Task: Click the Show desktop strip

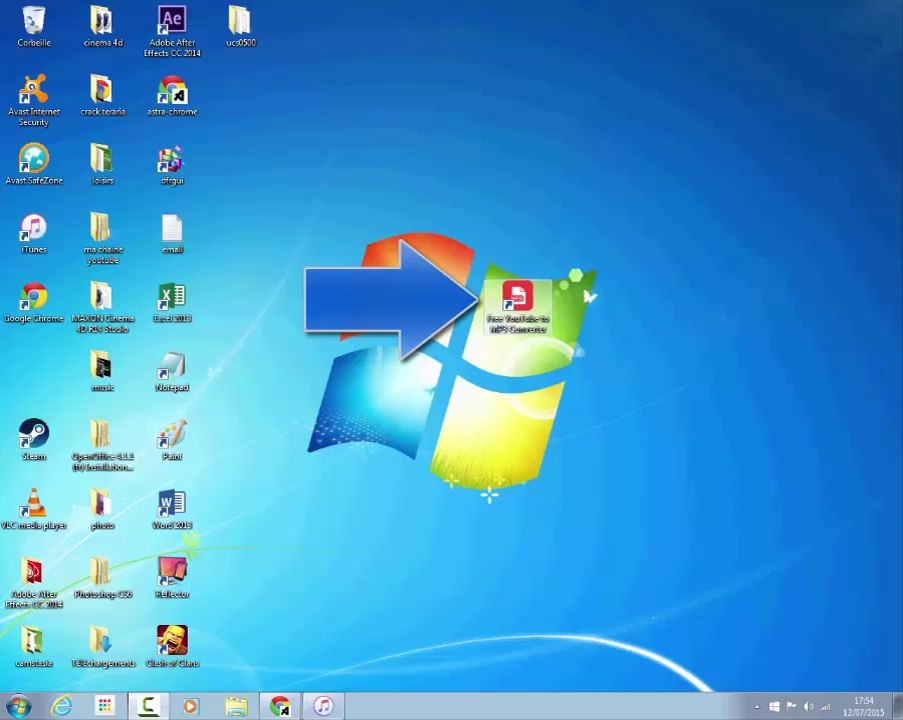Action: [897, 707]
